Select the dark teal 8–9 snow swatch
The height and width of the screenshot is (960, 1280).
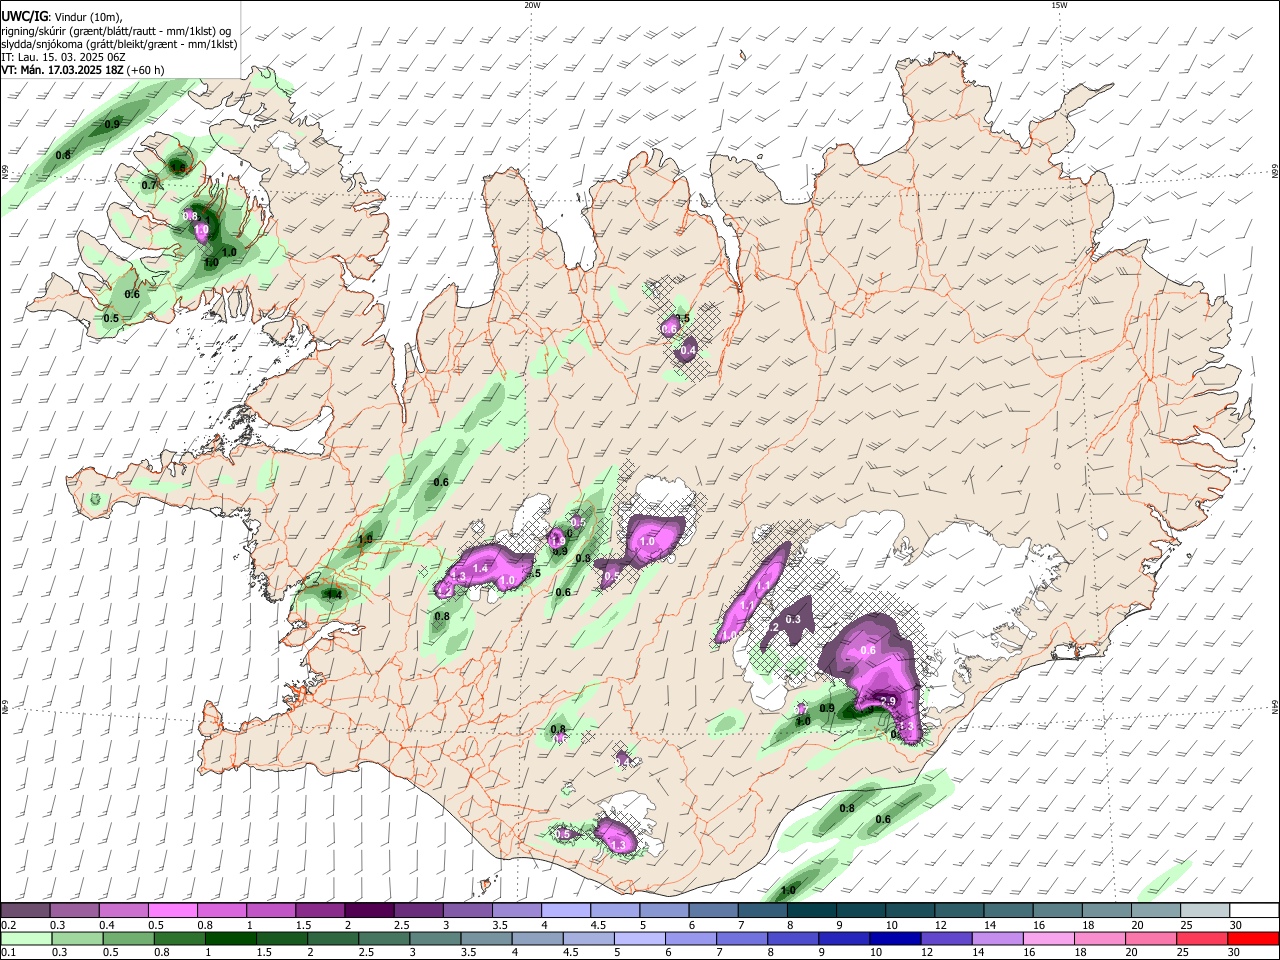tap(812, 910)
